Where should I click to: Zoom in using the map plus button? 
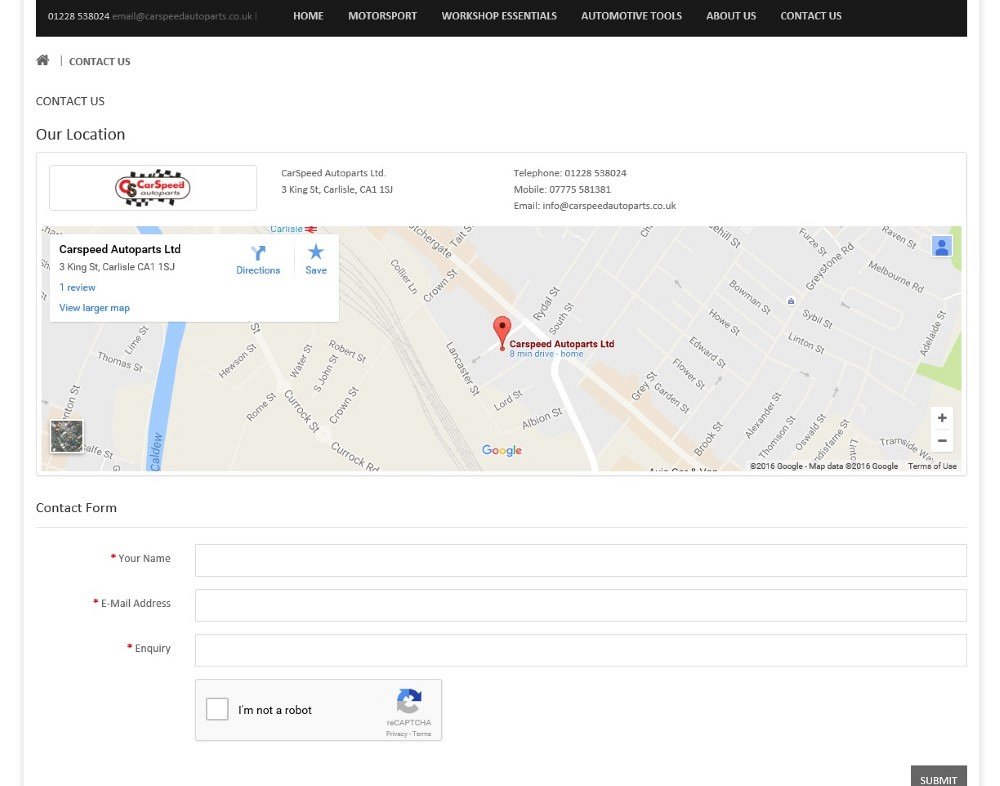(941, 417)
